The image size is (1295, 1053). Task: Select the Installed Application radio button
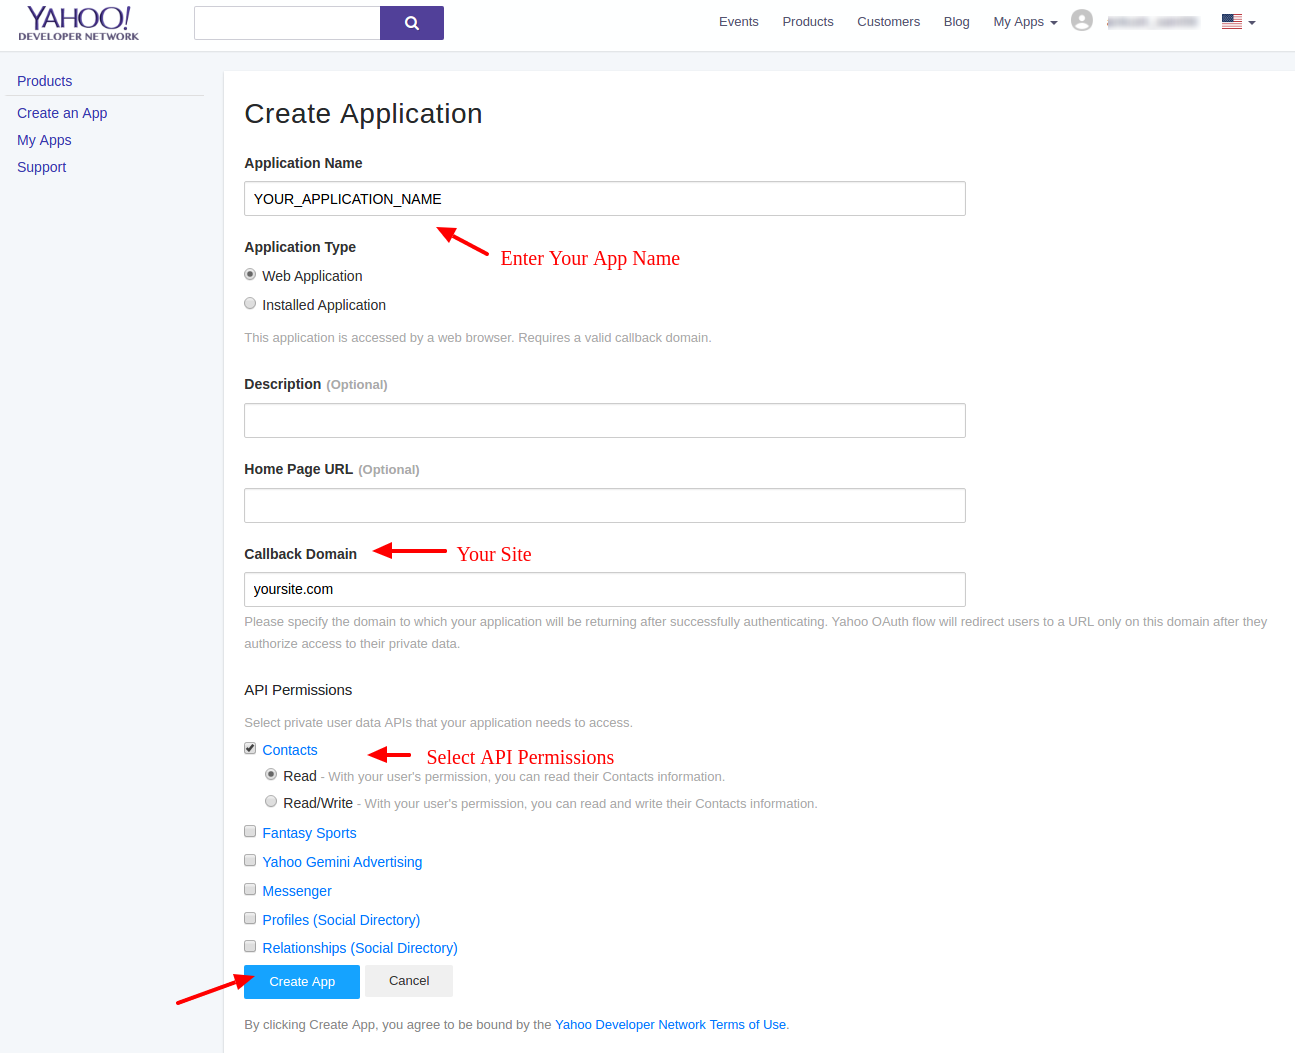tap(250, 304)
